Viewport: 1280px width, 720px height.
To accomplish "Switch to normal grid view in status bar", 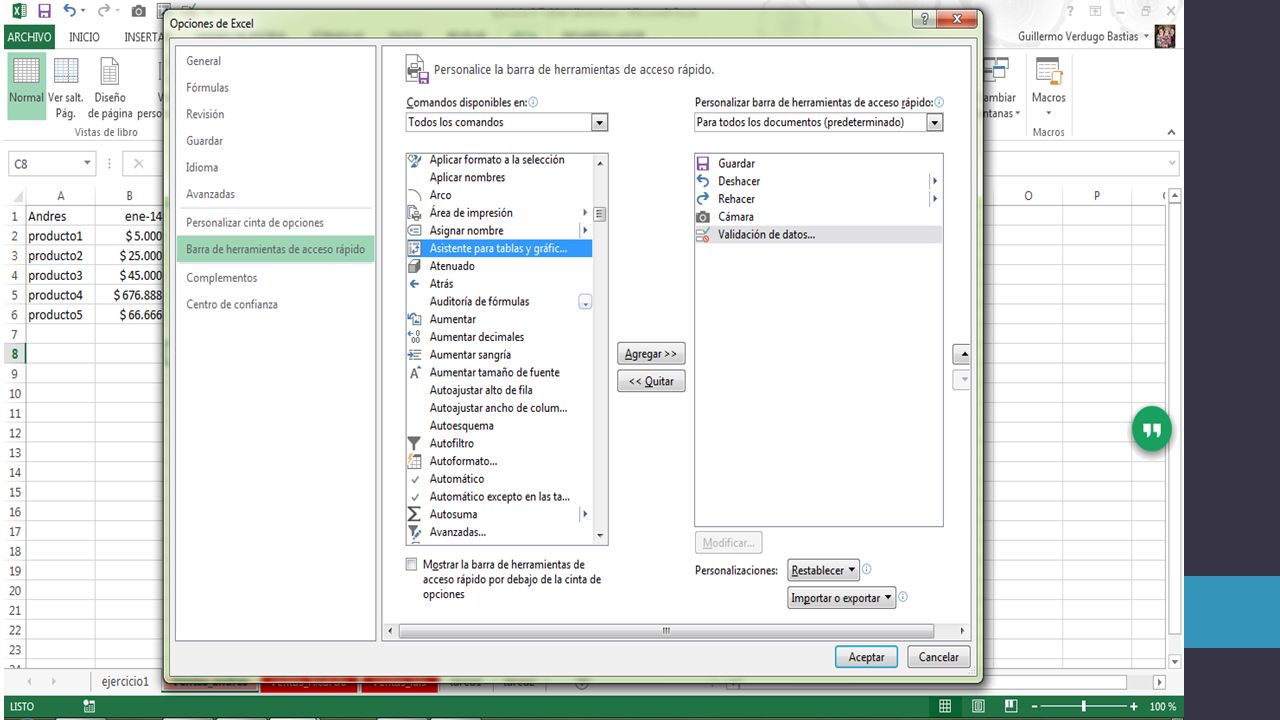I will (945, 706).
